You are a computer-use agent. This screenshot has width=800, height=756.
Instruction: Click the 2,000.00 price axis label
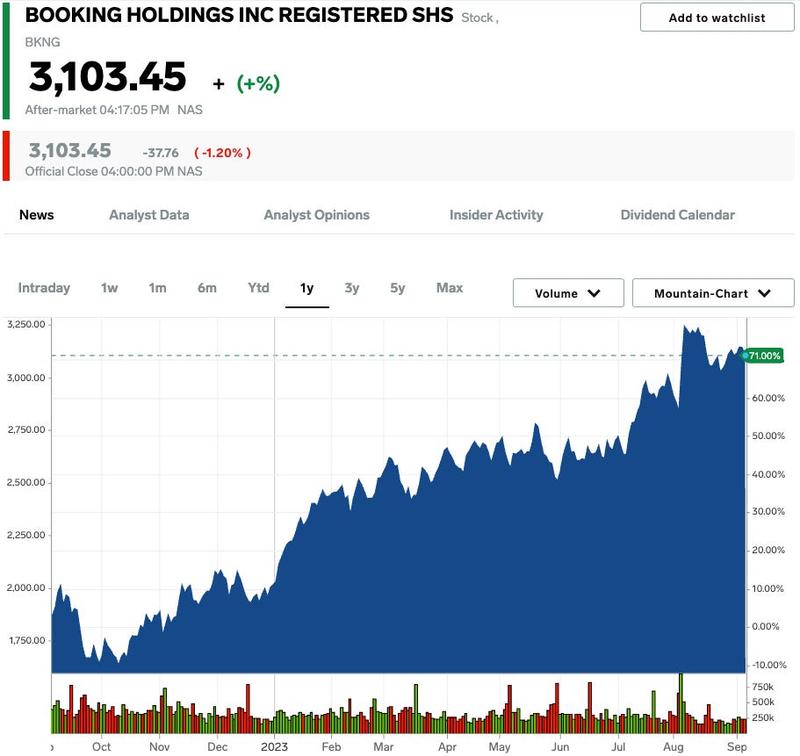[26, 588]
